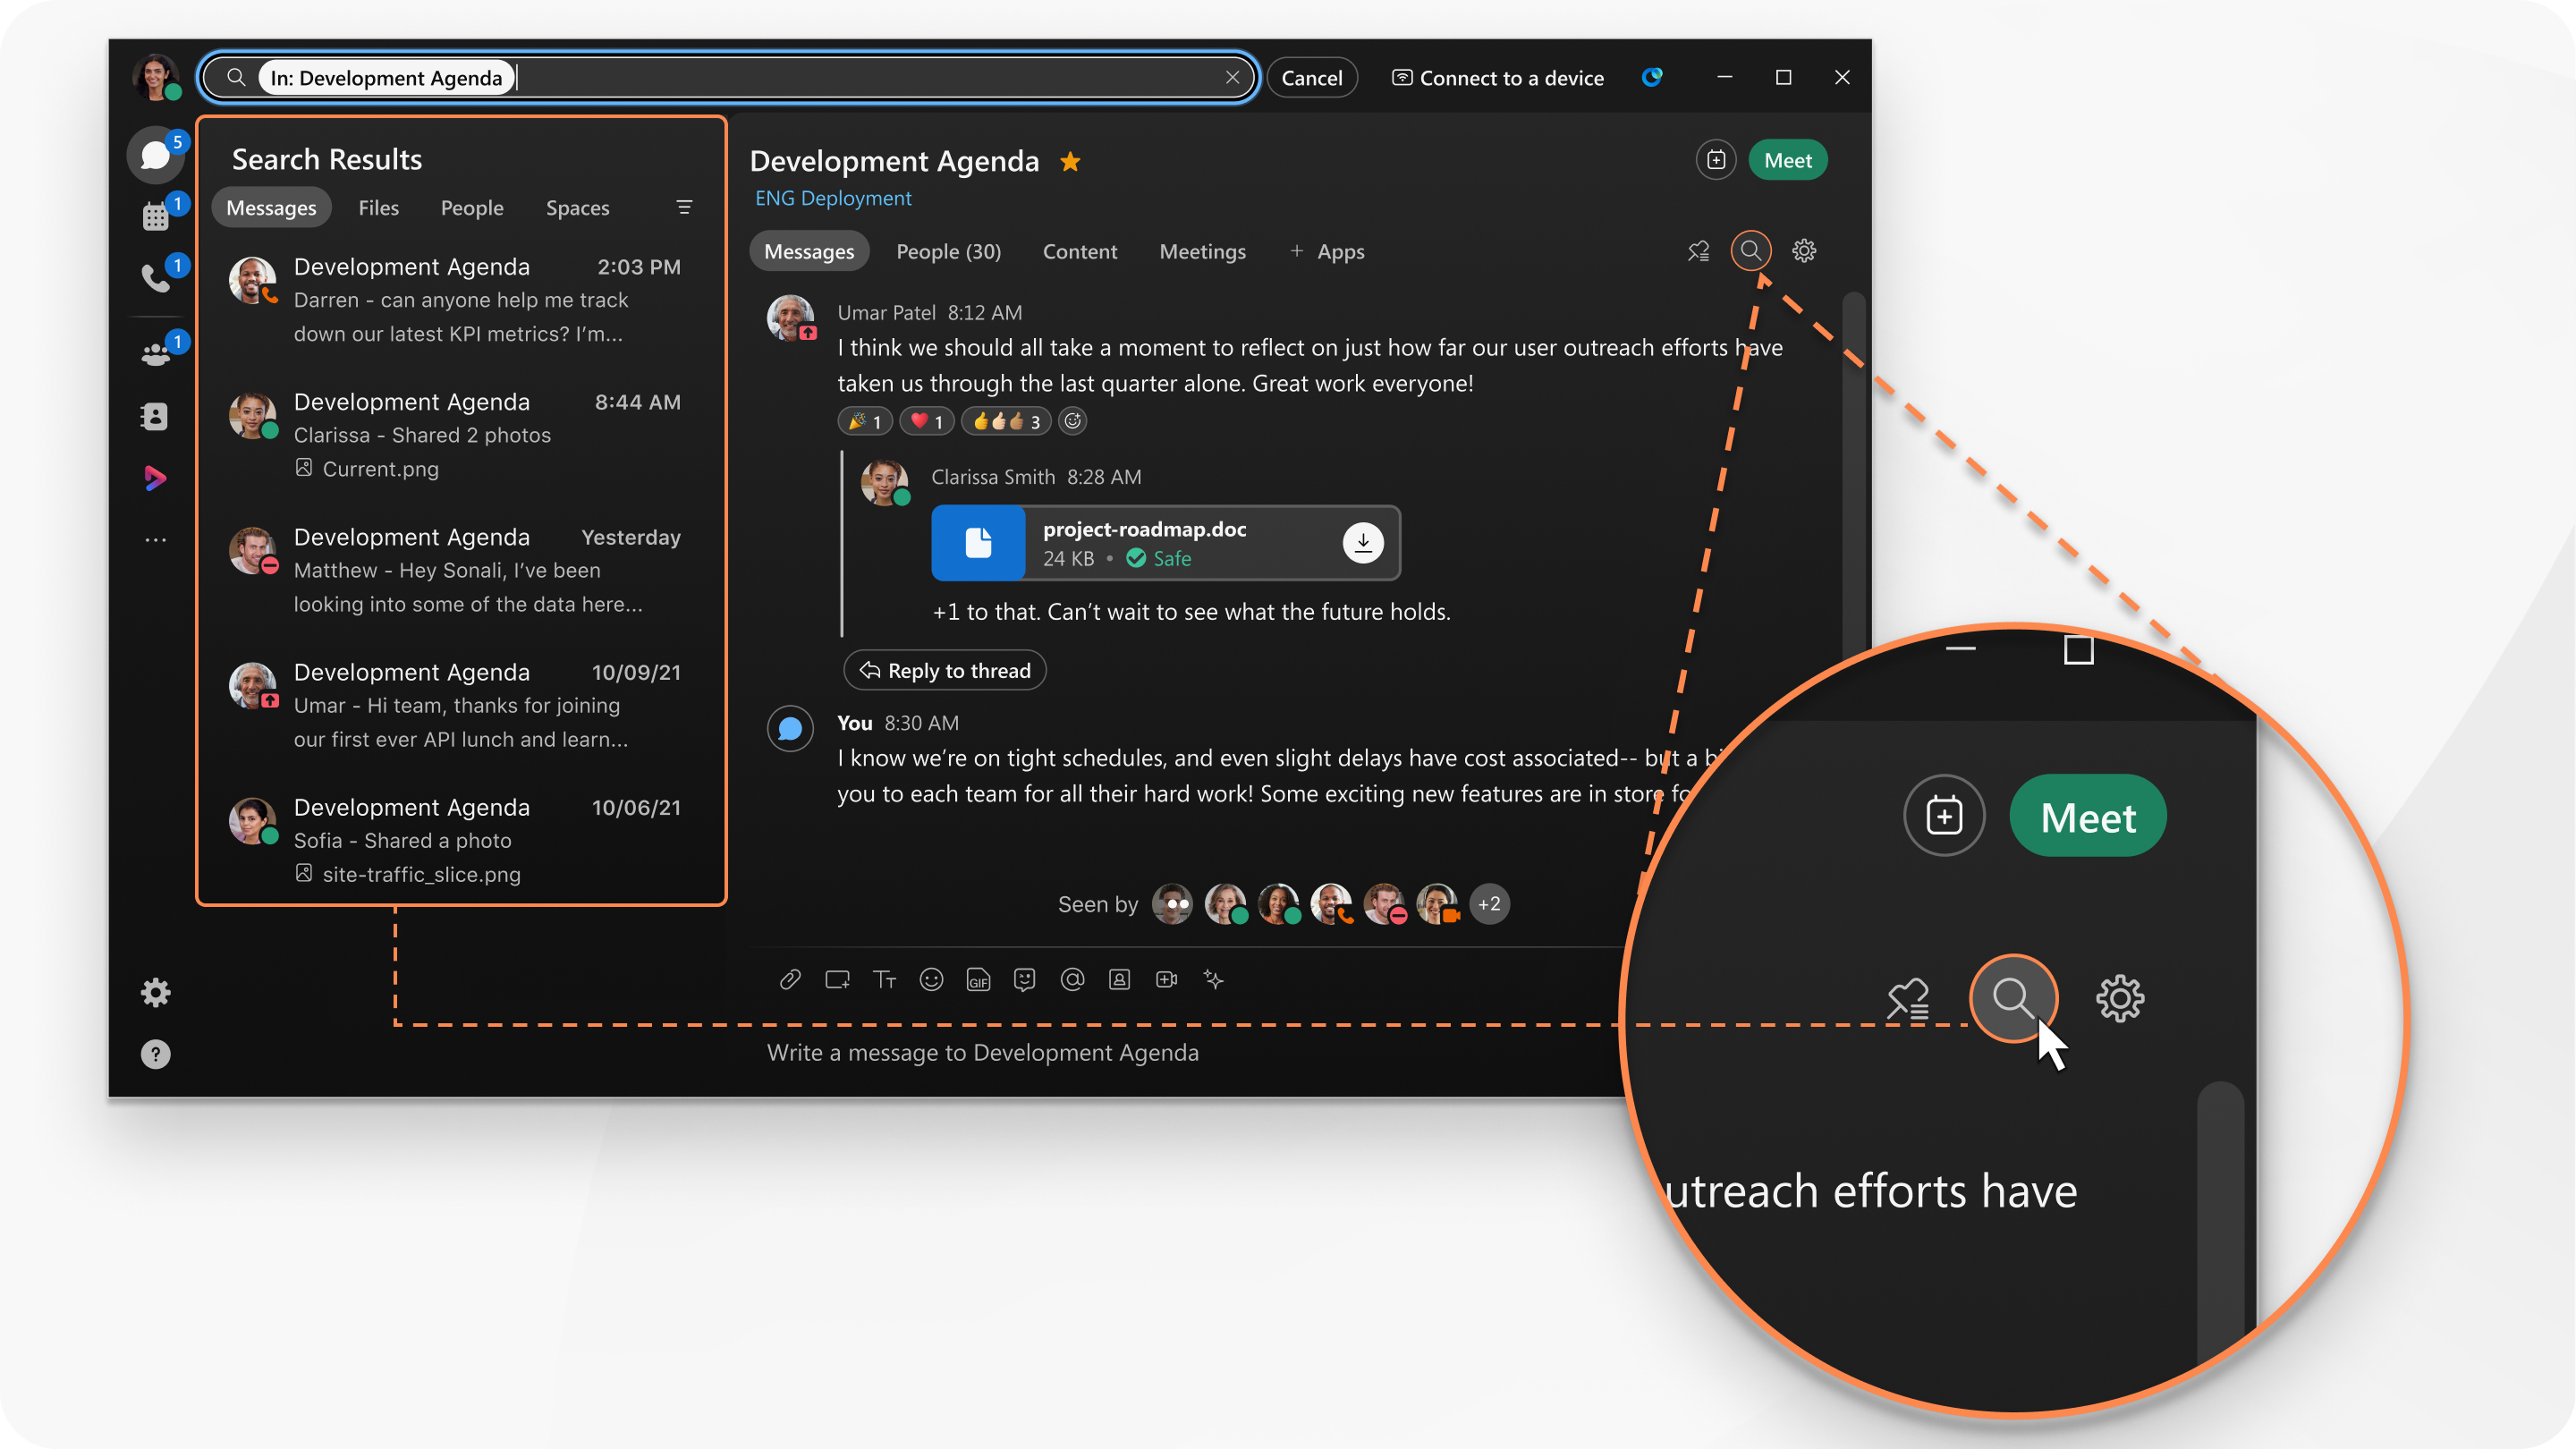
Task: Click the sticker icon in message toolbar
Action: 1022,979
